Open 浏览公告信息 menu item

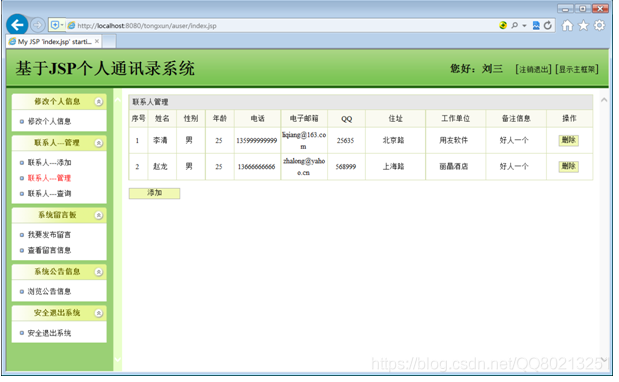click(x=49, y=292)
